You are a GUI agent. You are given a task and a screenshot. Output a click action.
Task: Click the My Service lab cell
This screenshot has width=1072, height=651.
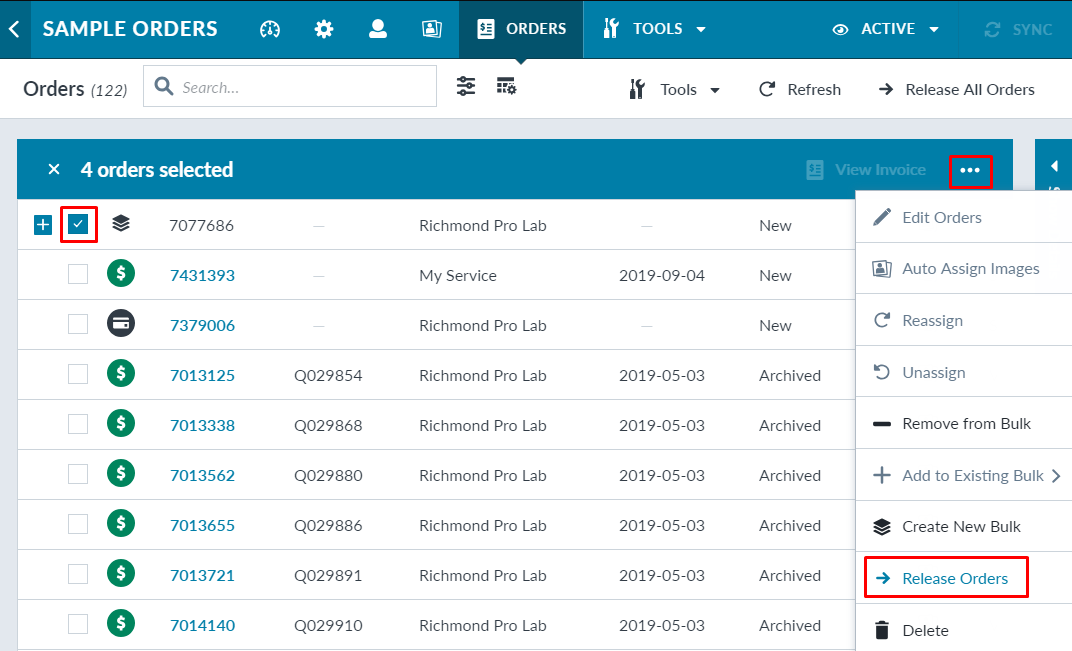pos(458,276)
